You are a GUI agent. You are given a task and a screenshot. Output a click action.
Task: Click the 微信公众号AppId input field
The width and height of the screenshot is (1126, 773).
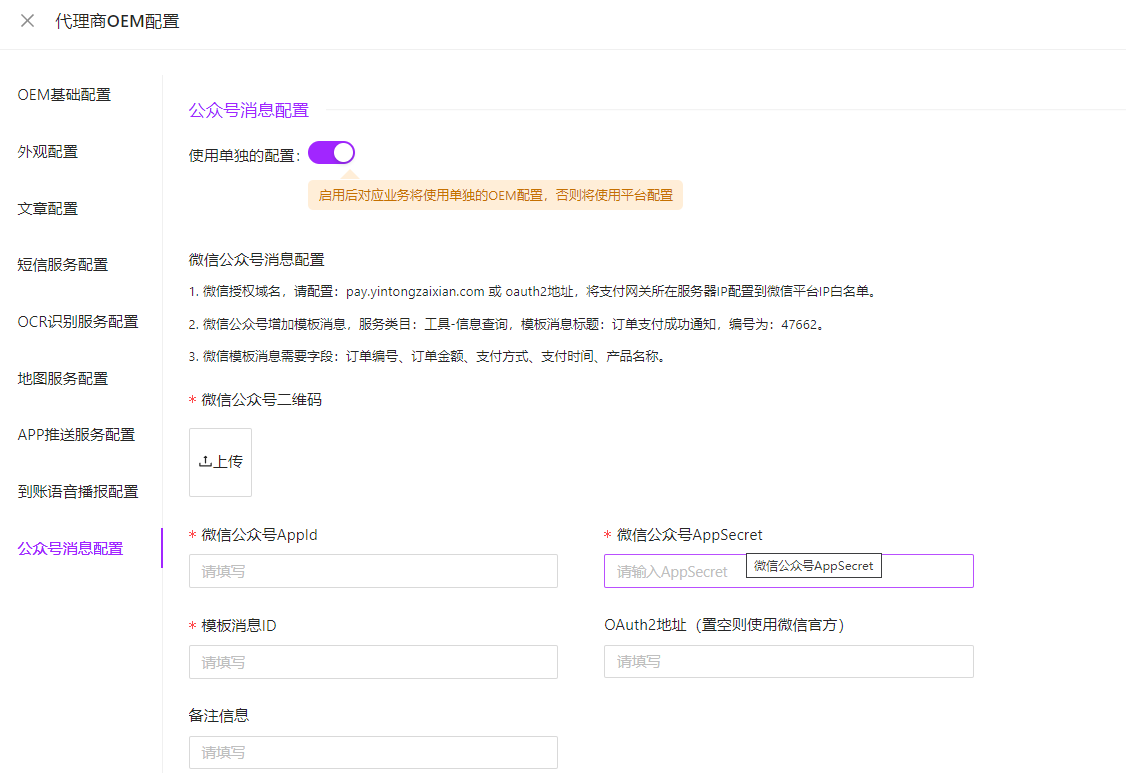[x=373, y=571]
